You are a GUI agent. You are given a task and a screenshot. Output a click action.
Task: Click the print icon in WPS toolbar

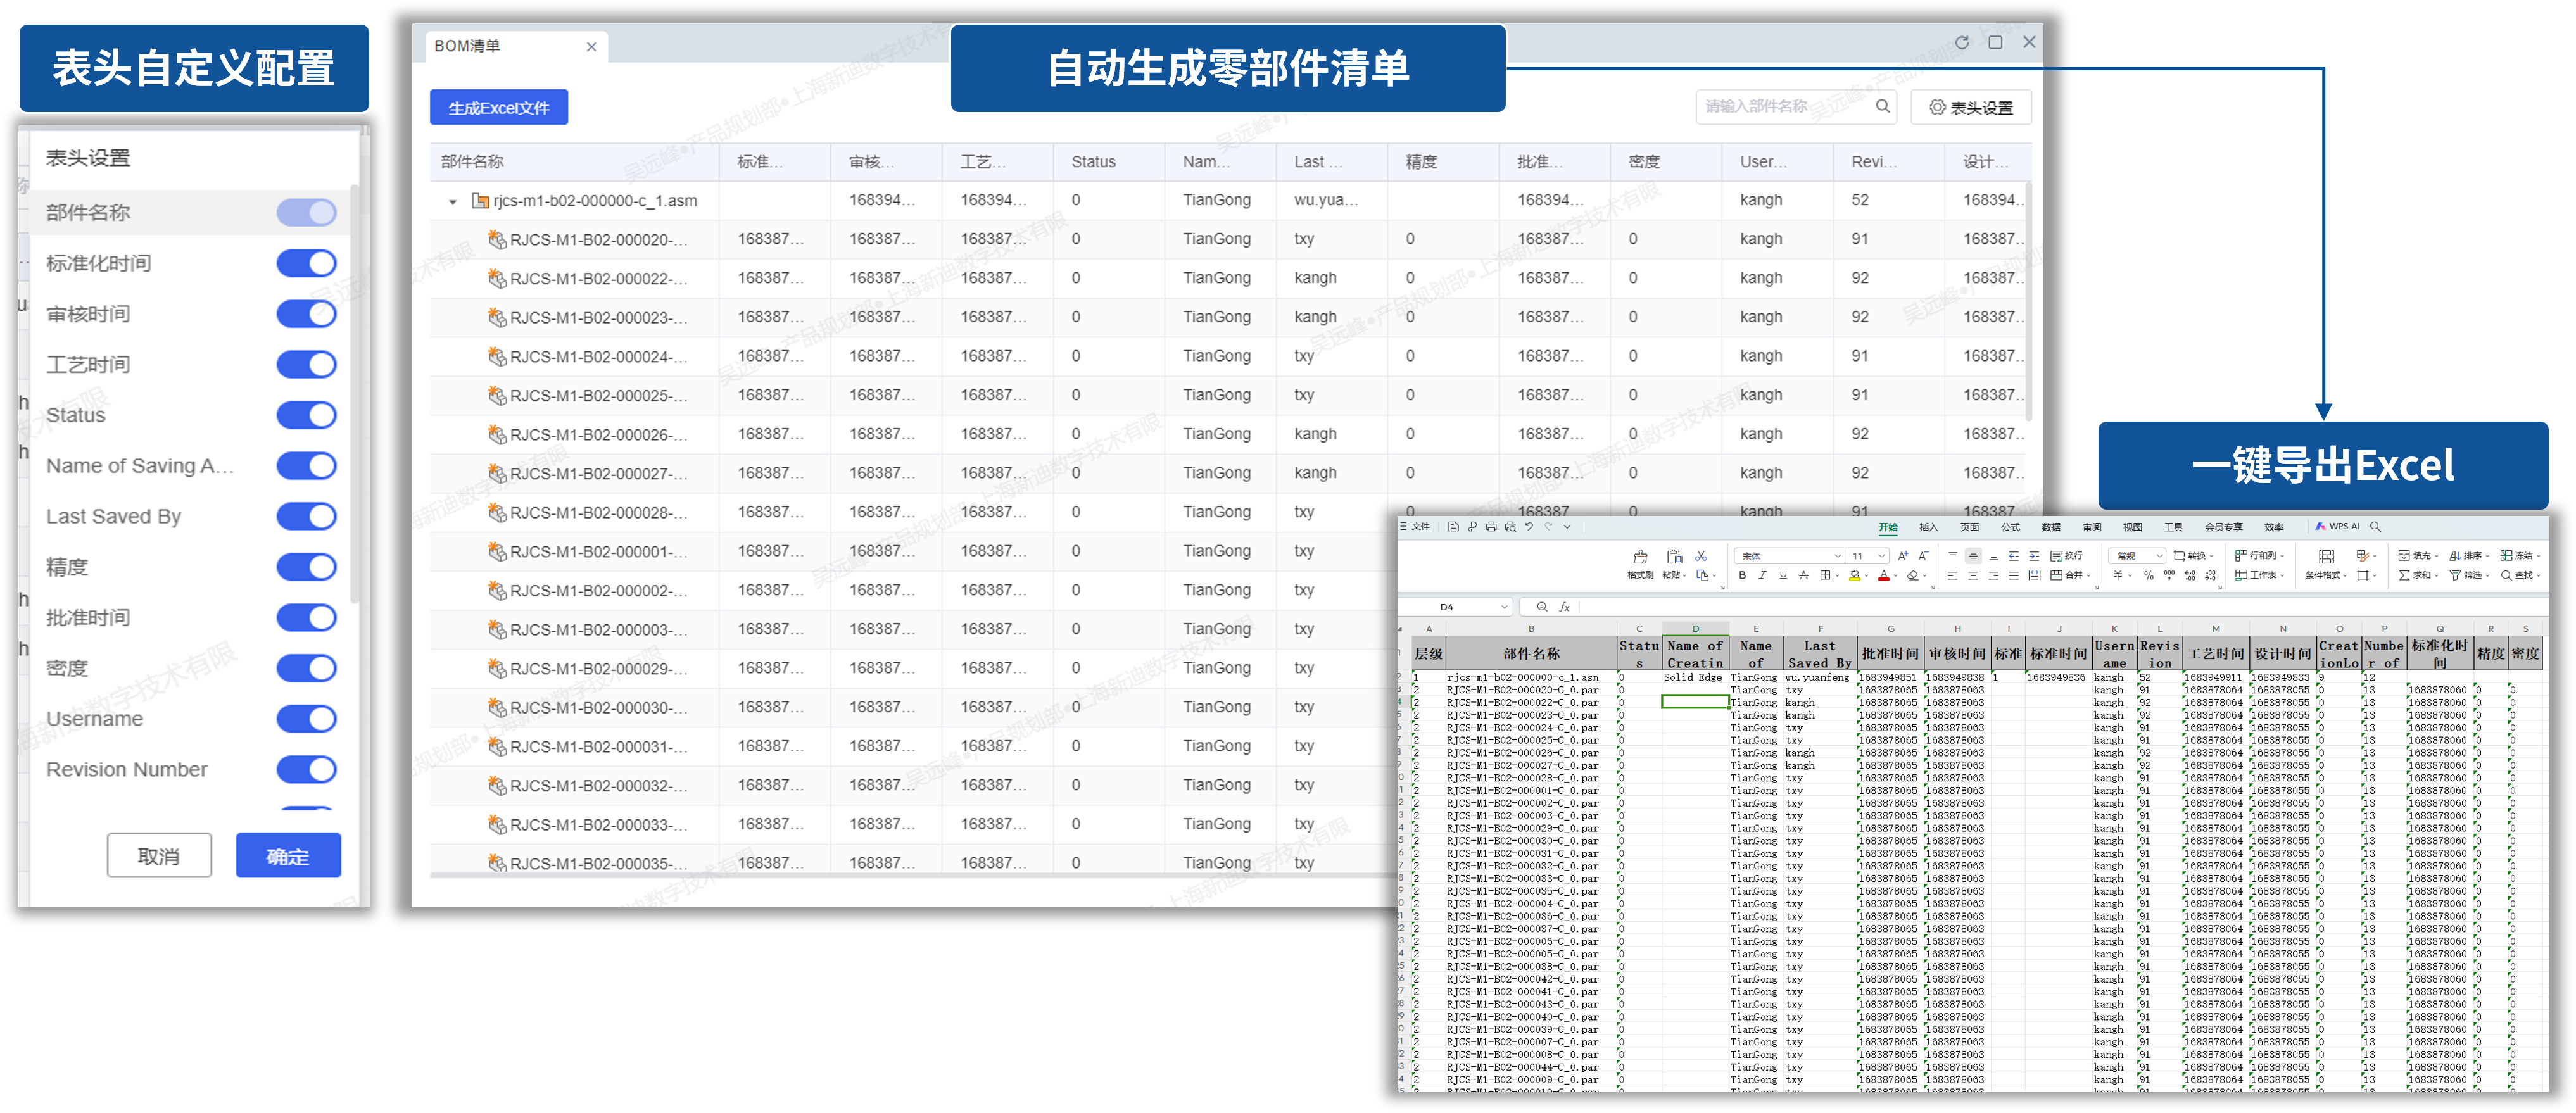[1492, 527]
